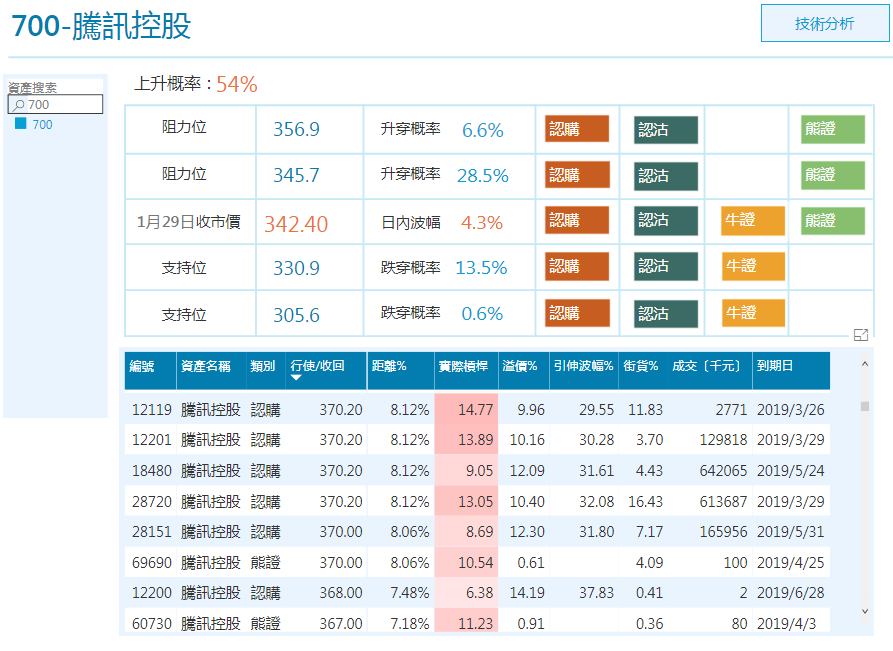
Task: Click resistance level 356.9 value
Action: pyautogui.click(x=296, y=129)
